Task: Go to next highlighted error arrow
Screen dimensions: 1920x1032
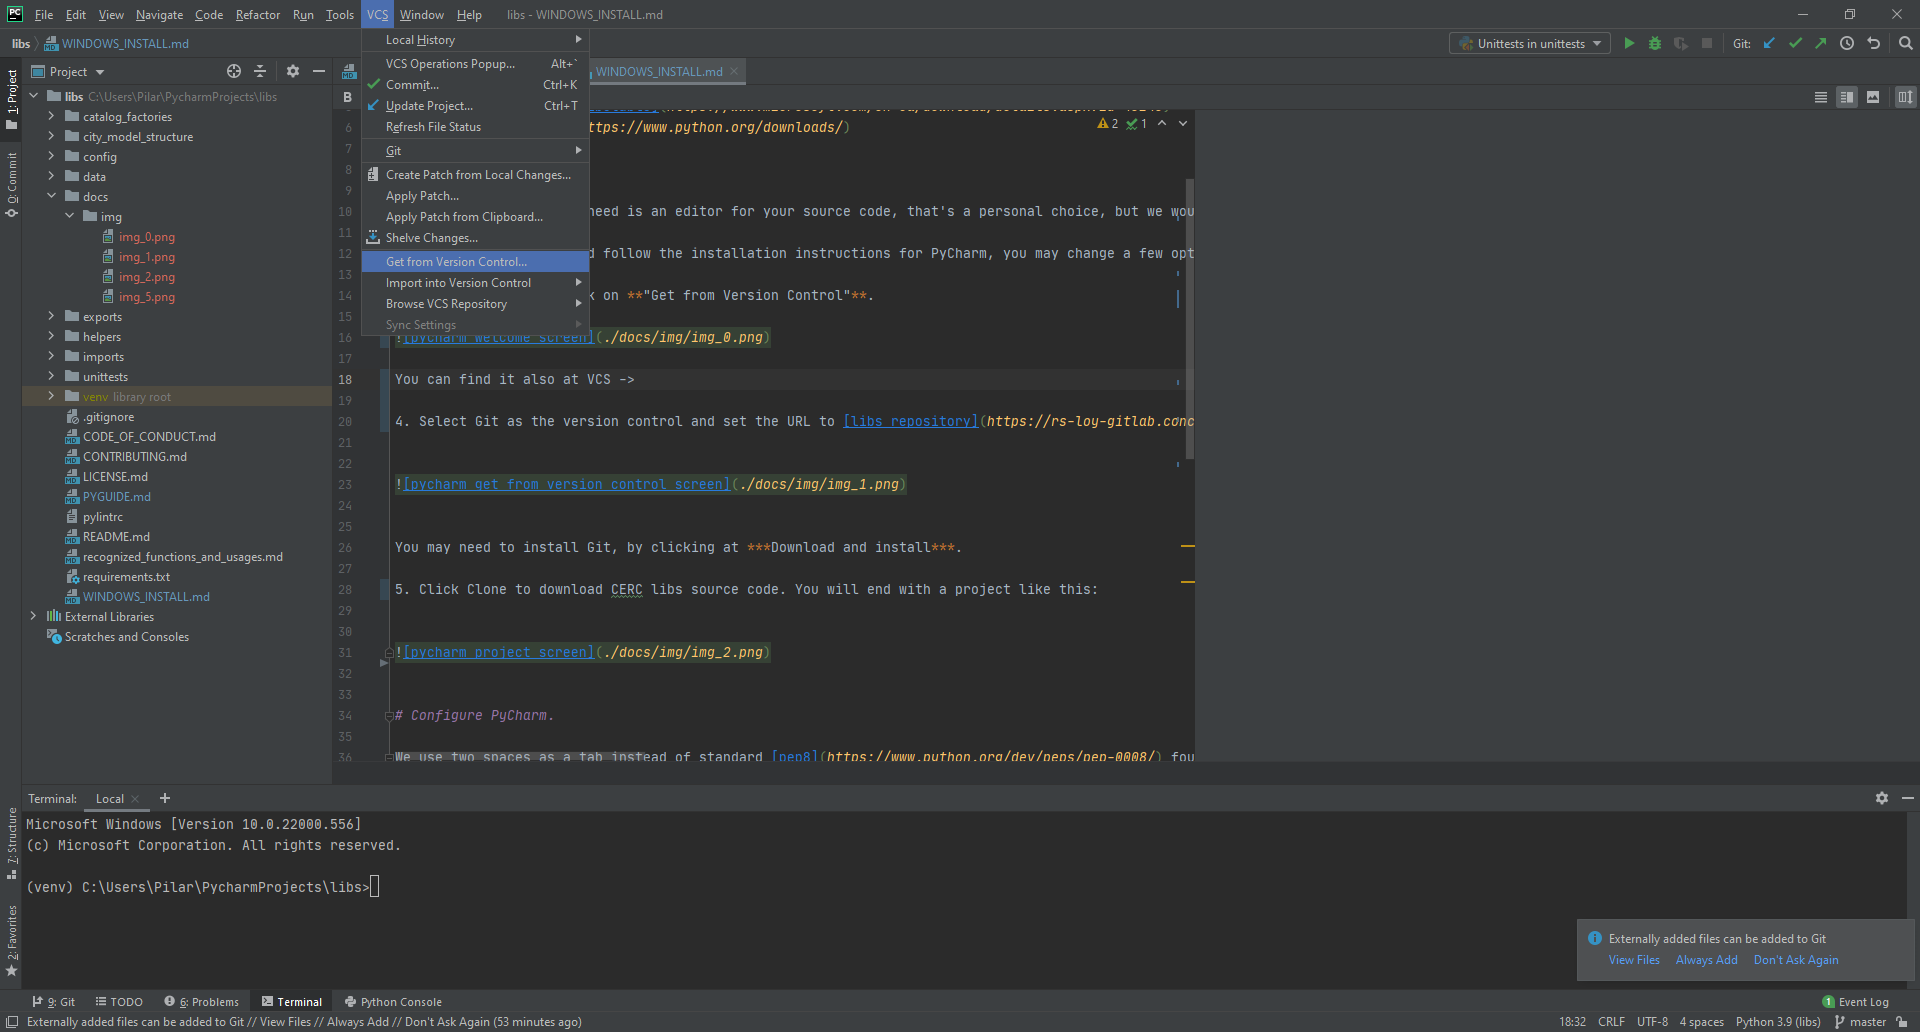Action: click(x=1183, y=124)
